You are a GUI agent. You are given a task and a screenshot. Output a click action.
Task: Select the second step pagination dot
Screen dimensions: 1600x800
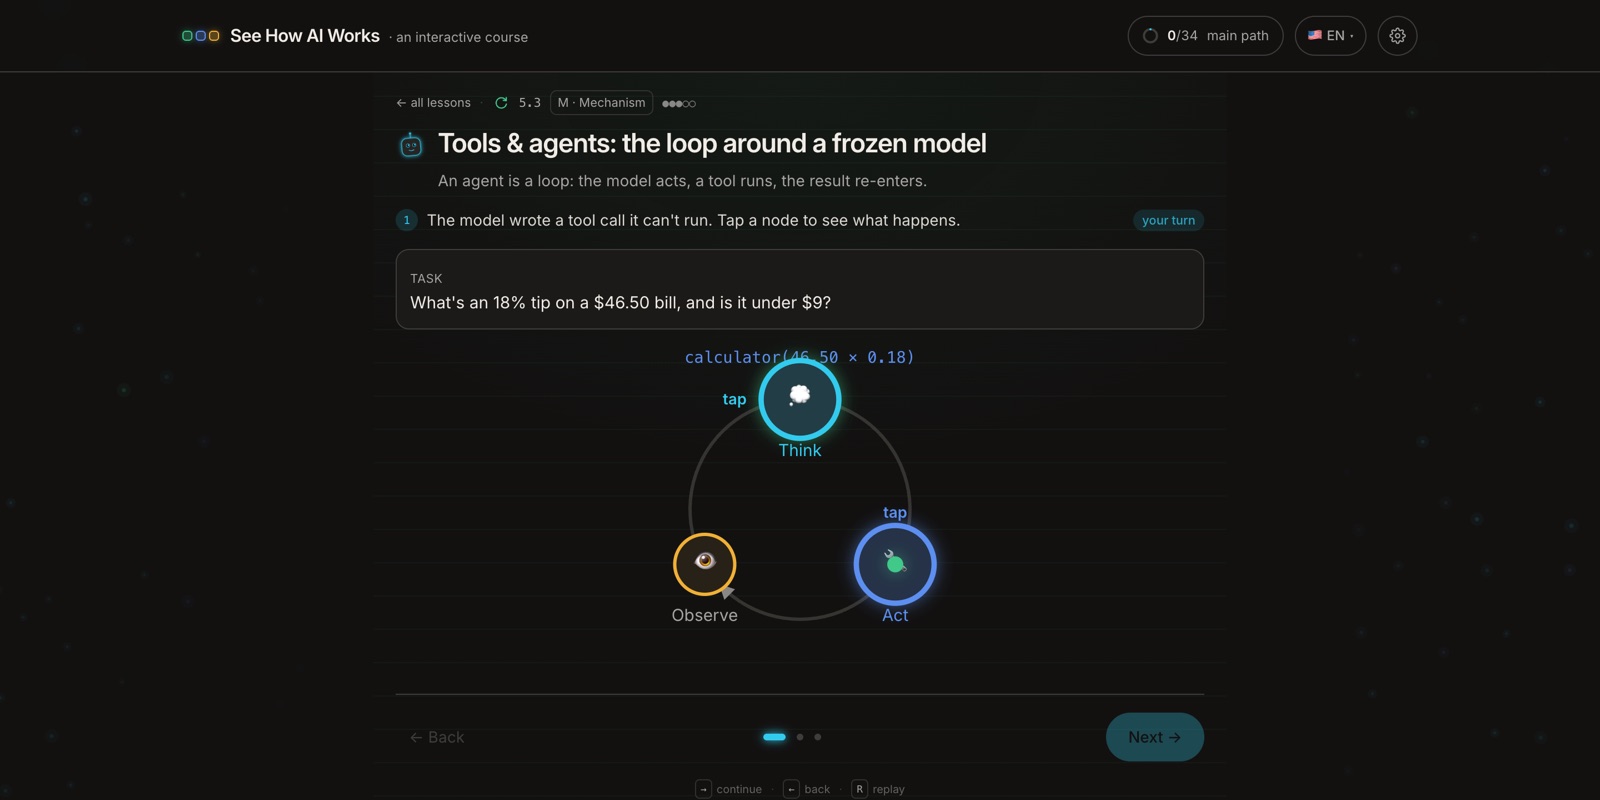pyautogui.click(x=800, y=737)
